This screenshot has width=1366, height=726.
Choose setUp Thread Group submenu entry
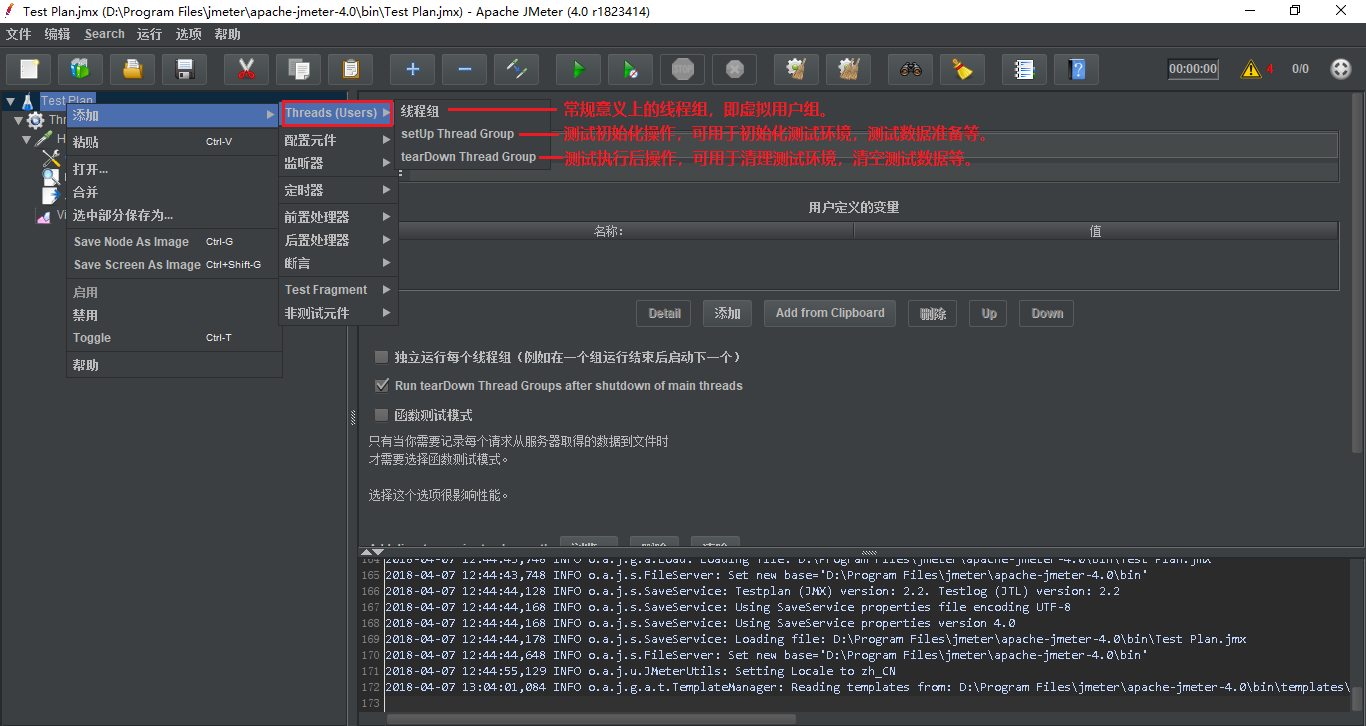pos(472,134)
